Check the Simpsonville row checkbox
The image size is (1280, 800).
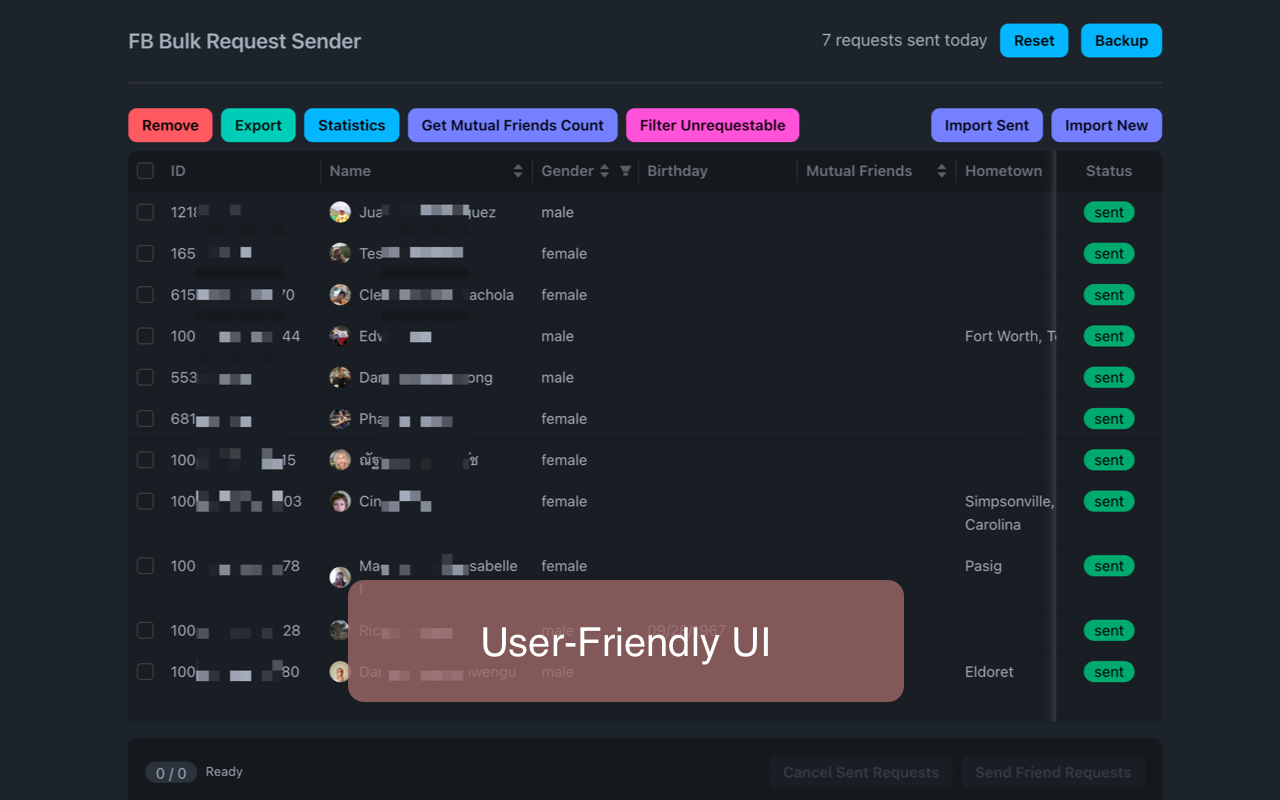pyautogui.click(x=145, y=501)
